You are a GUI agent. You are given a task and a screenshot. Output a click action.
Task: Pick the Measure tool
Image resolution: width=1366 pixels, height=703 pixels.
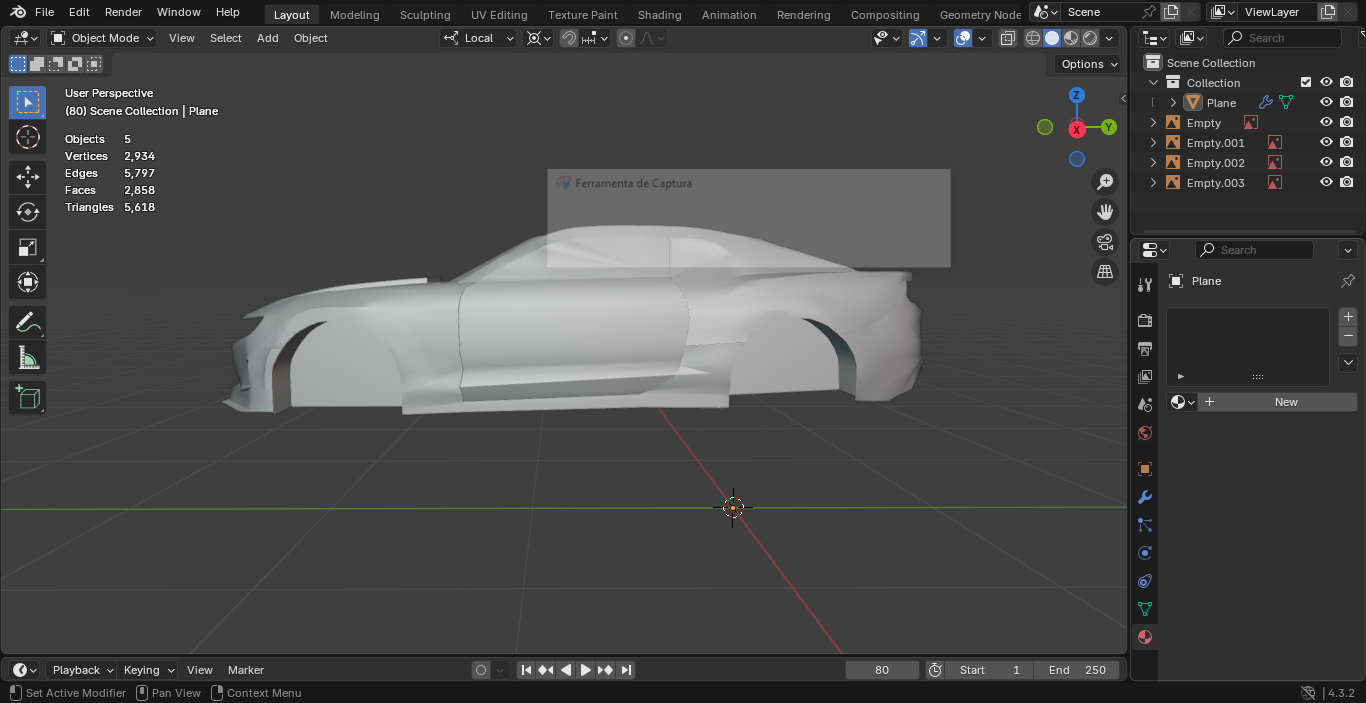click(x=28, y=357)
